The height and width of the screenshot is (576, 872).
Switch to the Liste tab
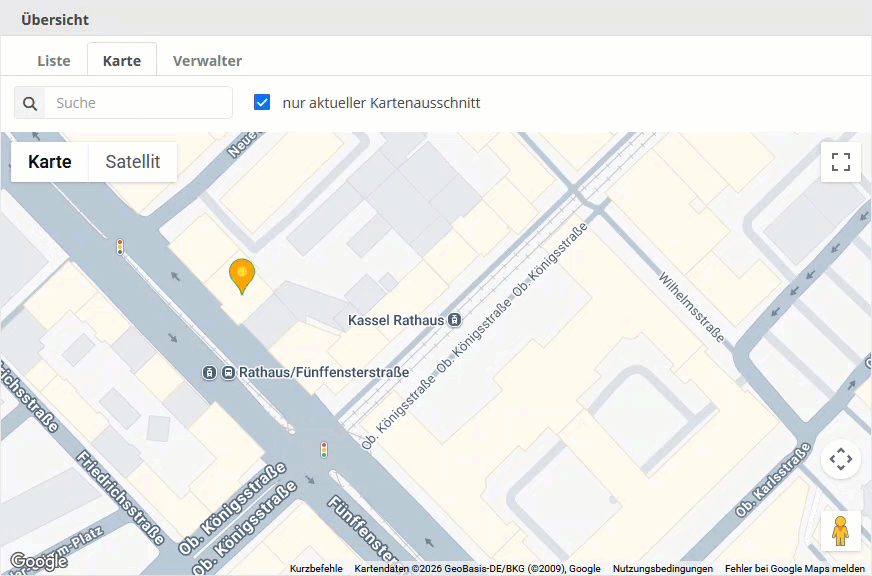[x=54, y=61]
